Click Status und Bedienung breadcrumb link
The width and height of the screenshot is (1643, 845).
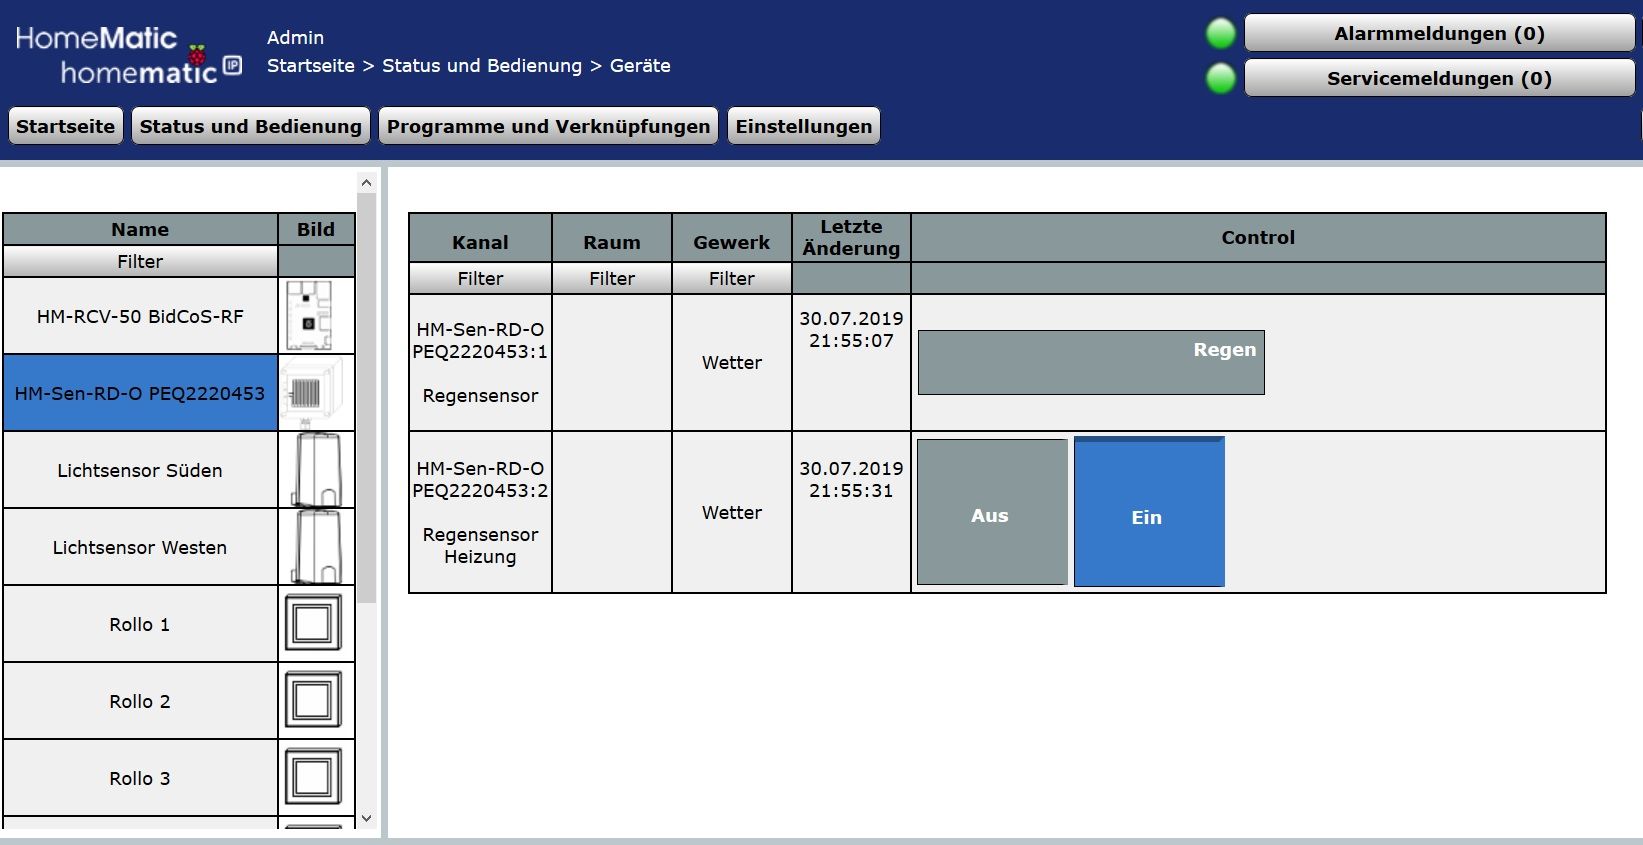click(482, 66)
